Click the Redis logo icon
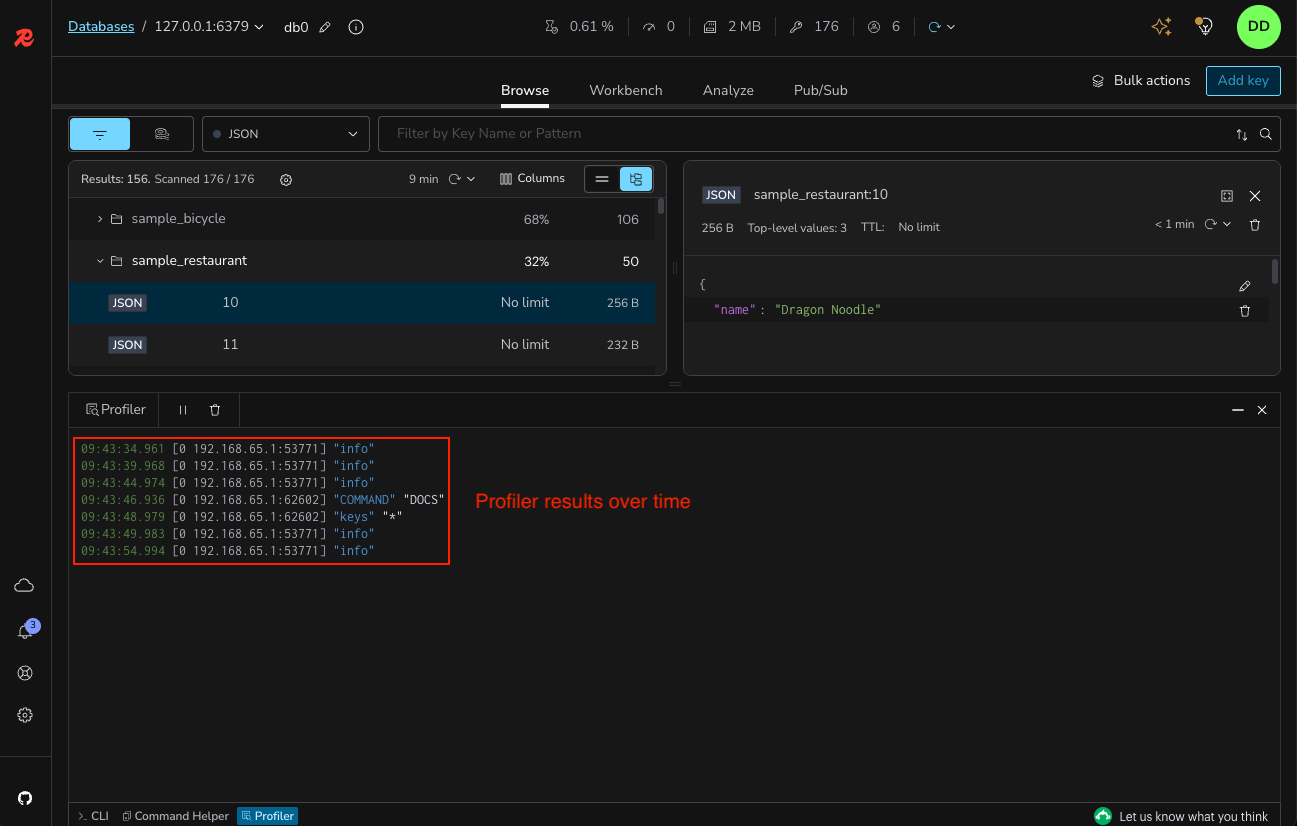 click(25, 39)
